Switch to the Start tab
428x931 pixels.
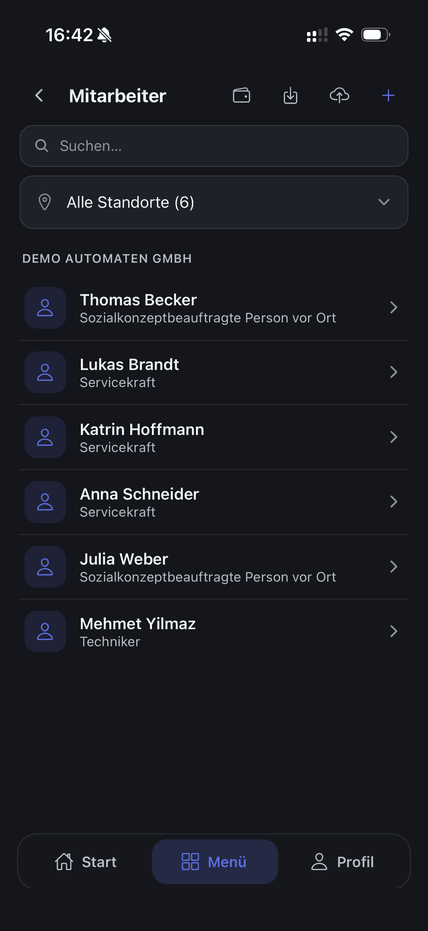pos(85,862)
